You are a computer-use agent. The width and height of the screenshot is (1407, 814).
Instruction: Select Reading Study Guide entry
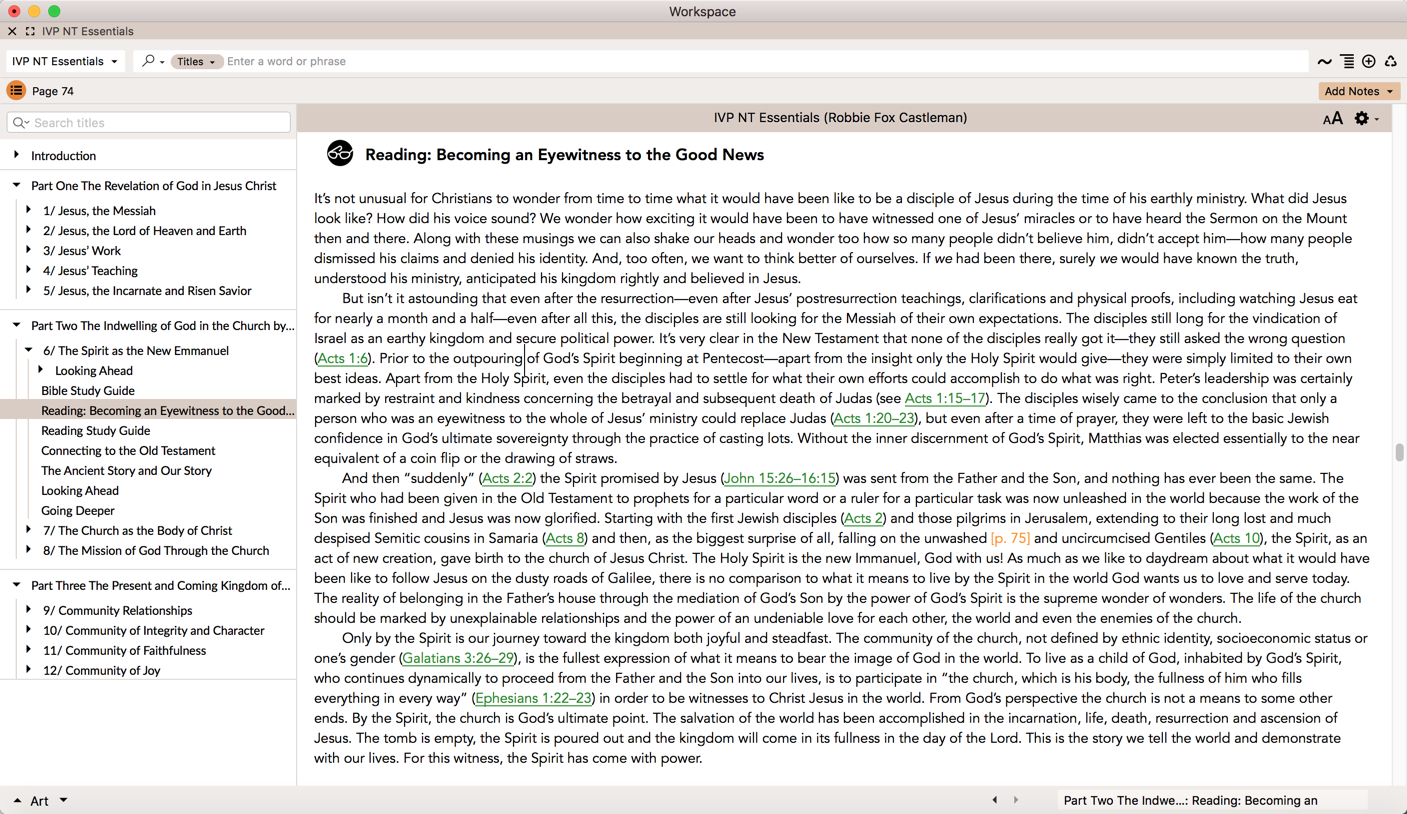point(96,430)
